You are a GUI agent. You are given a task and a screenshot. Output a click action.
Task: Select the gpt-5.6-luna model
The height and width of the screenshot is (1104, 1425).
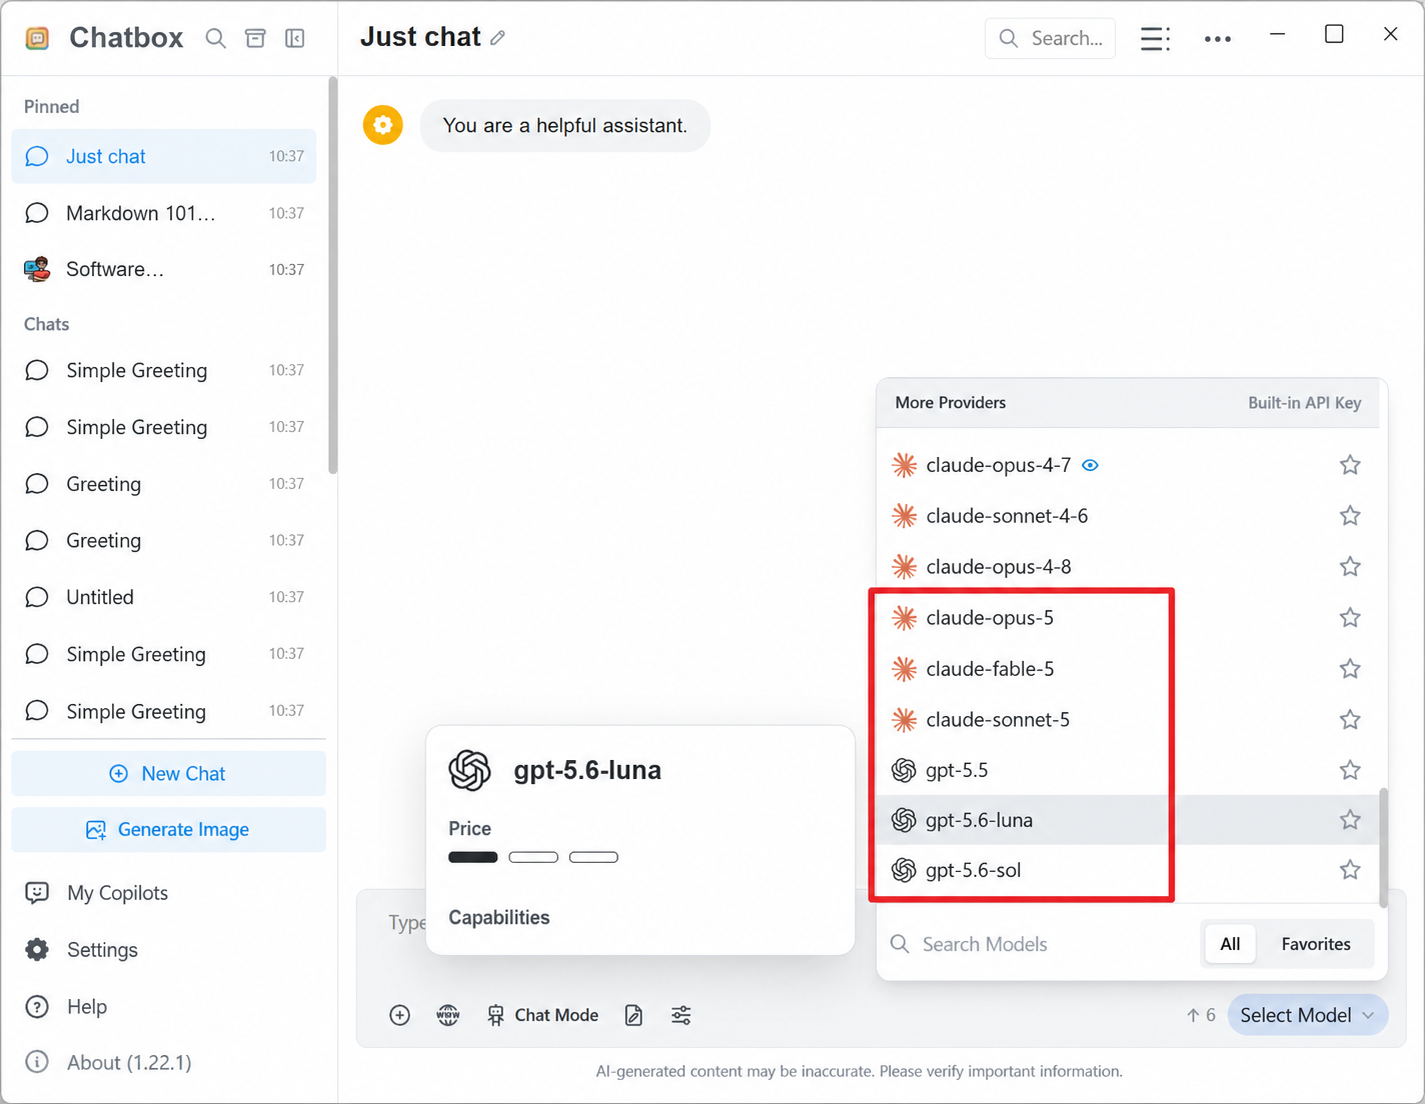(x=1127, y=820)
